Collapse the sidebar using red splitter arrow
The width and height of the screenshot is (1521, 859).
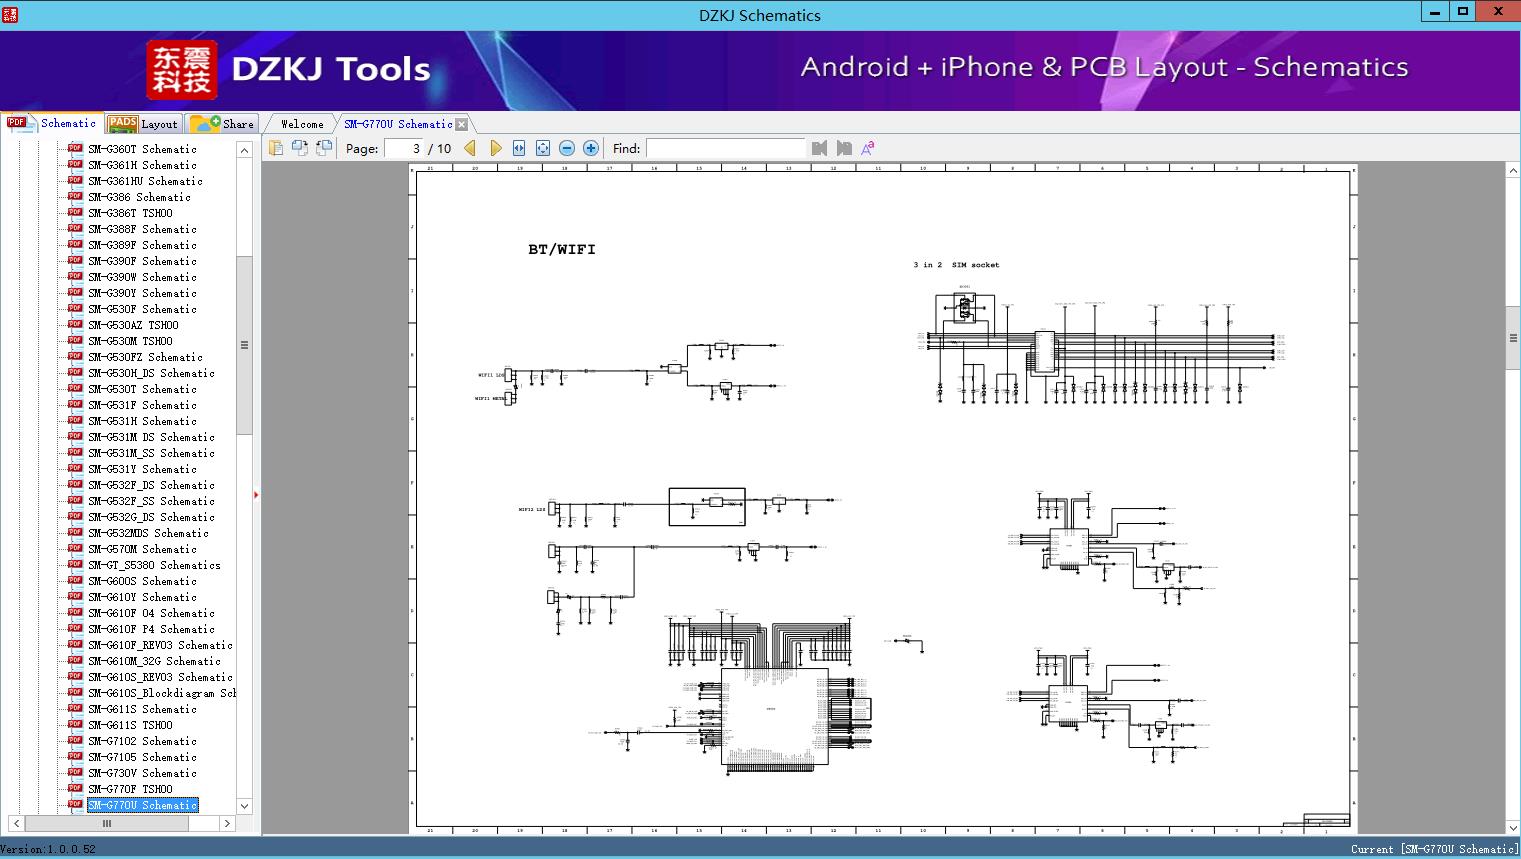click(256, 494)
